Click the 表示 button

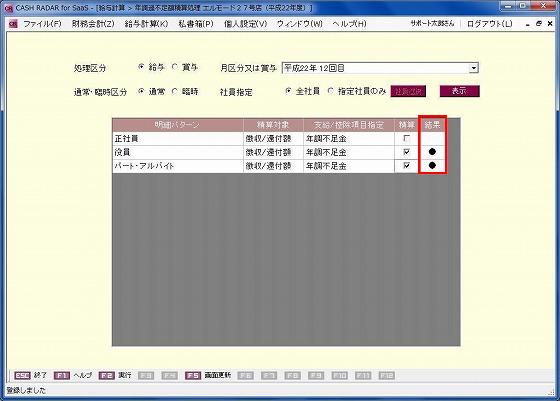[x=459, y=91]
